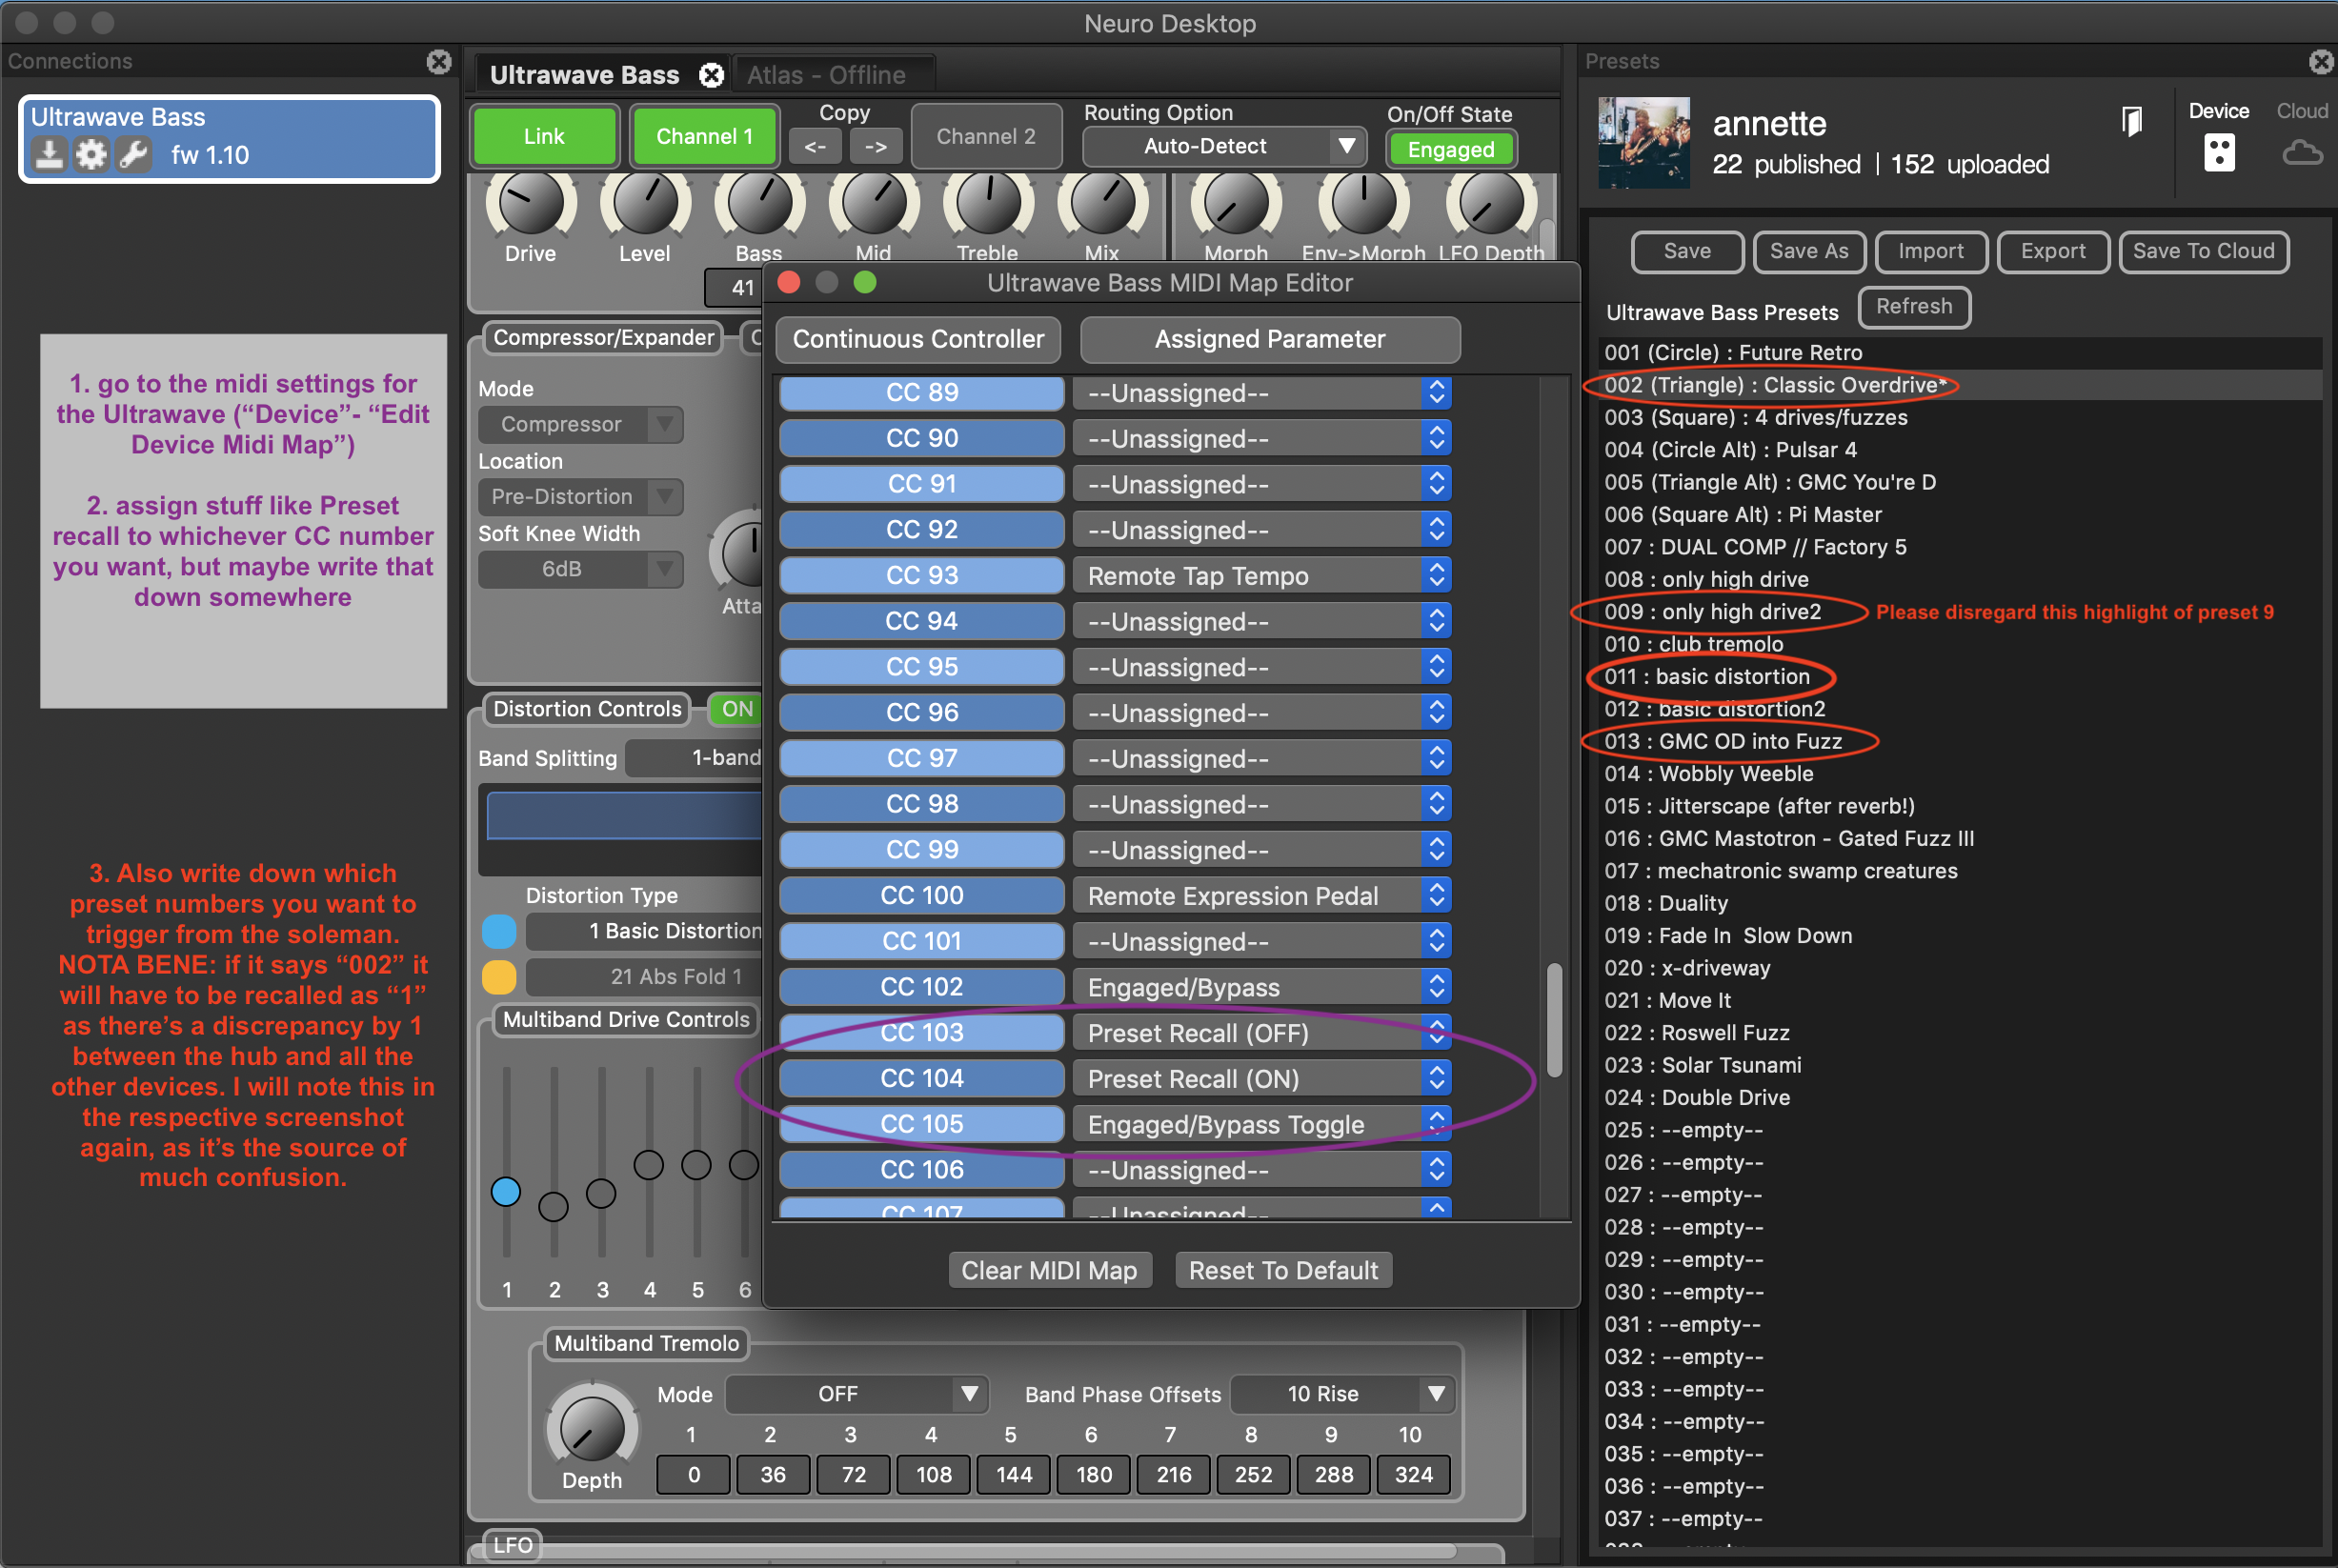Image resolution: width=2338 pixels, height=1568 pixels.
Task: Close the Presets panel
Action: click(x=2321, y=62)
